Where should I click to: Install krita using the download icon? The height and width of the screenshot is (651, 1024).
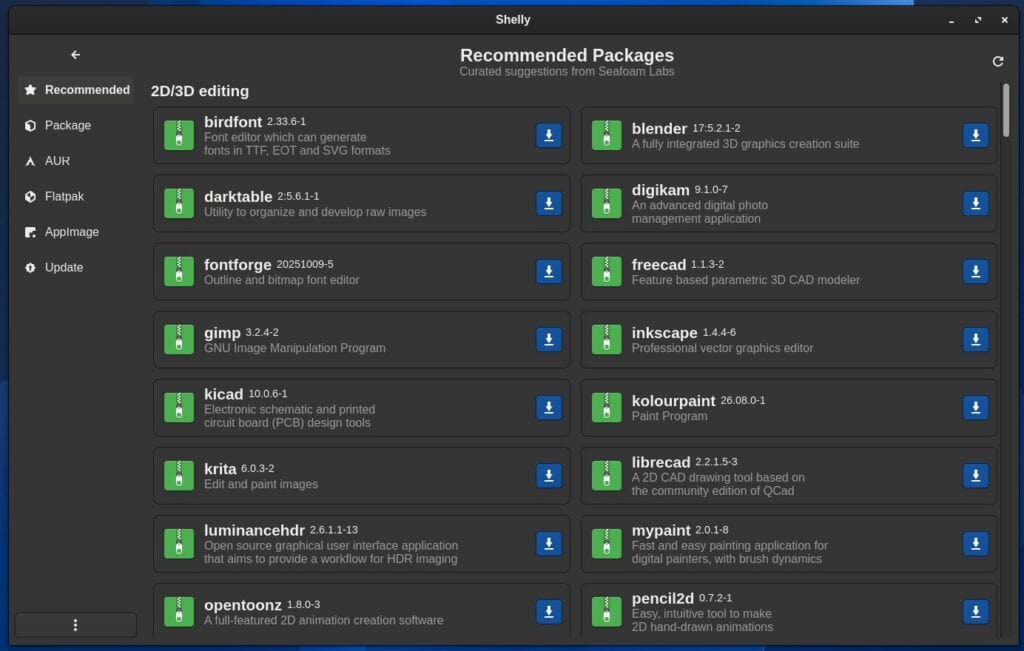pos(549,475)
